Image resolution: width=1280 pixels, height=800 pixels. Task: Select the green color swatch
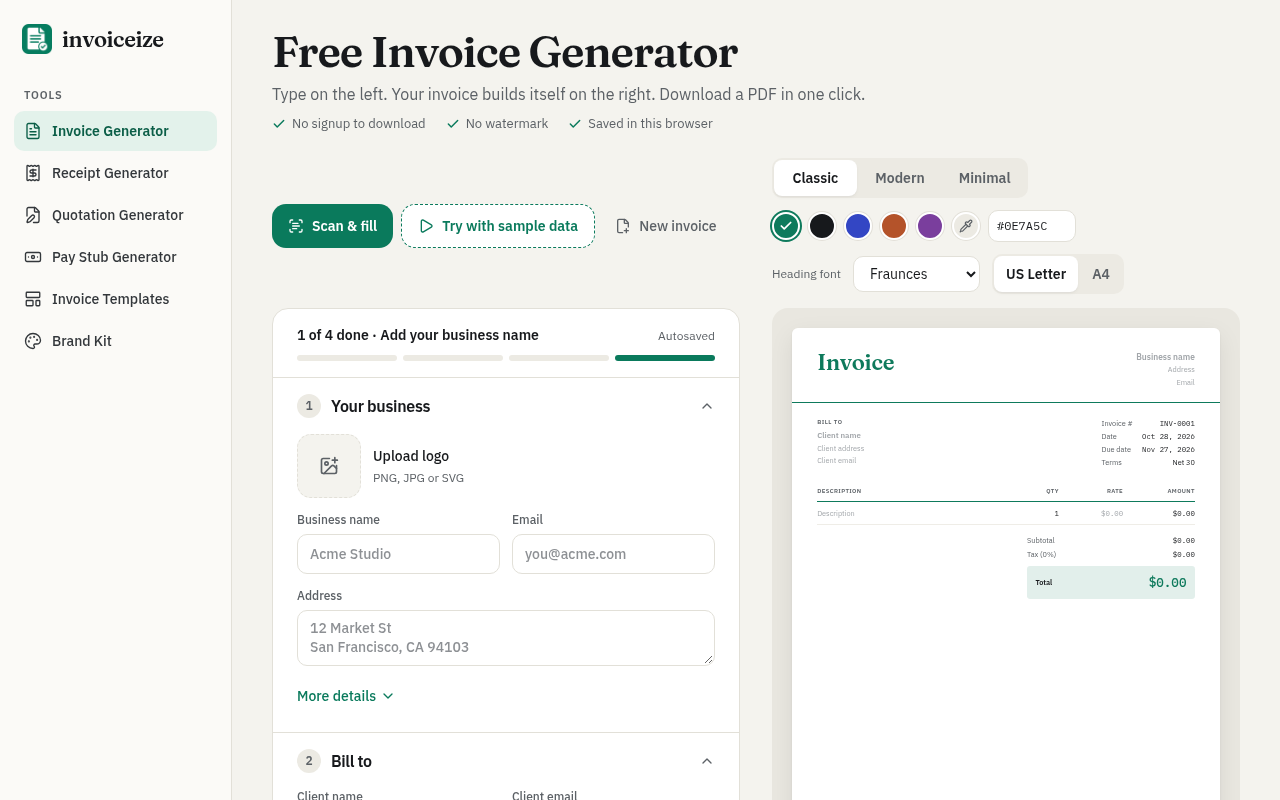(786, 226)
